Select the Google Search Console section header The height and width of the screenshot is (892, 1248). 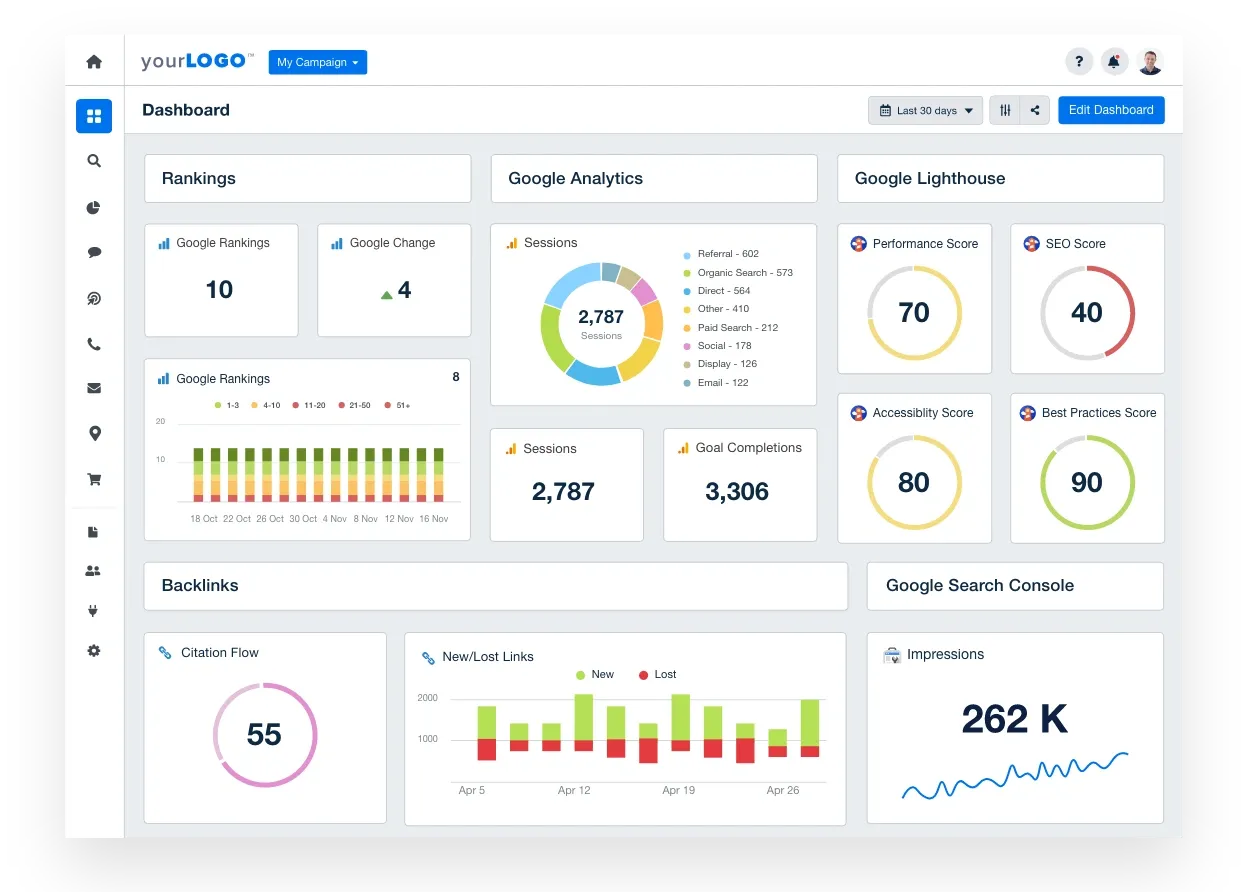pos(1016,586)
